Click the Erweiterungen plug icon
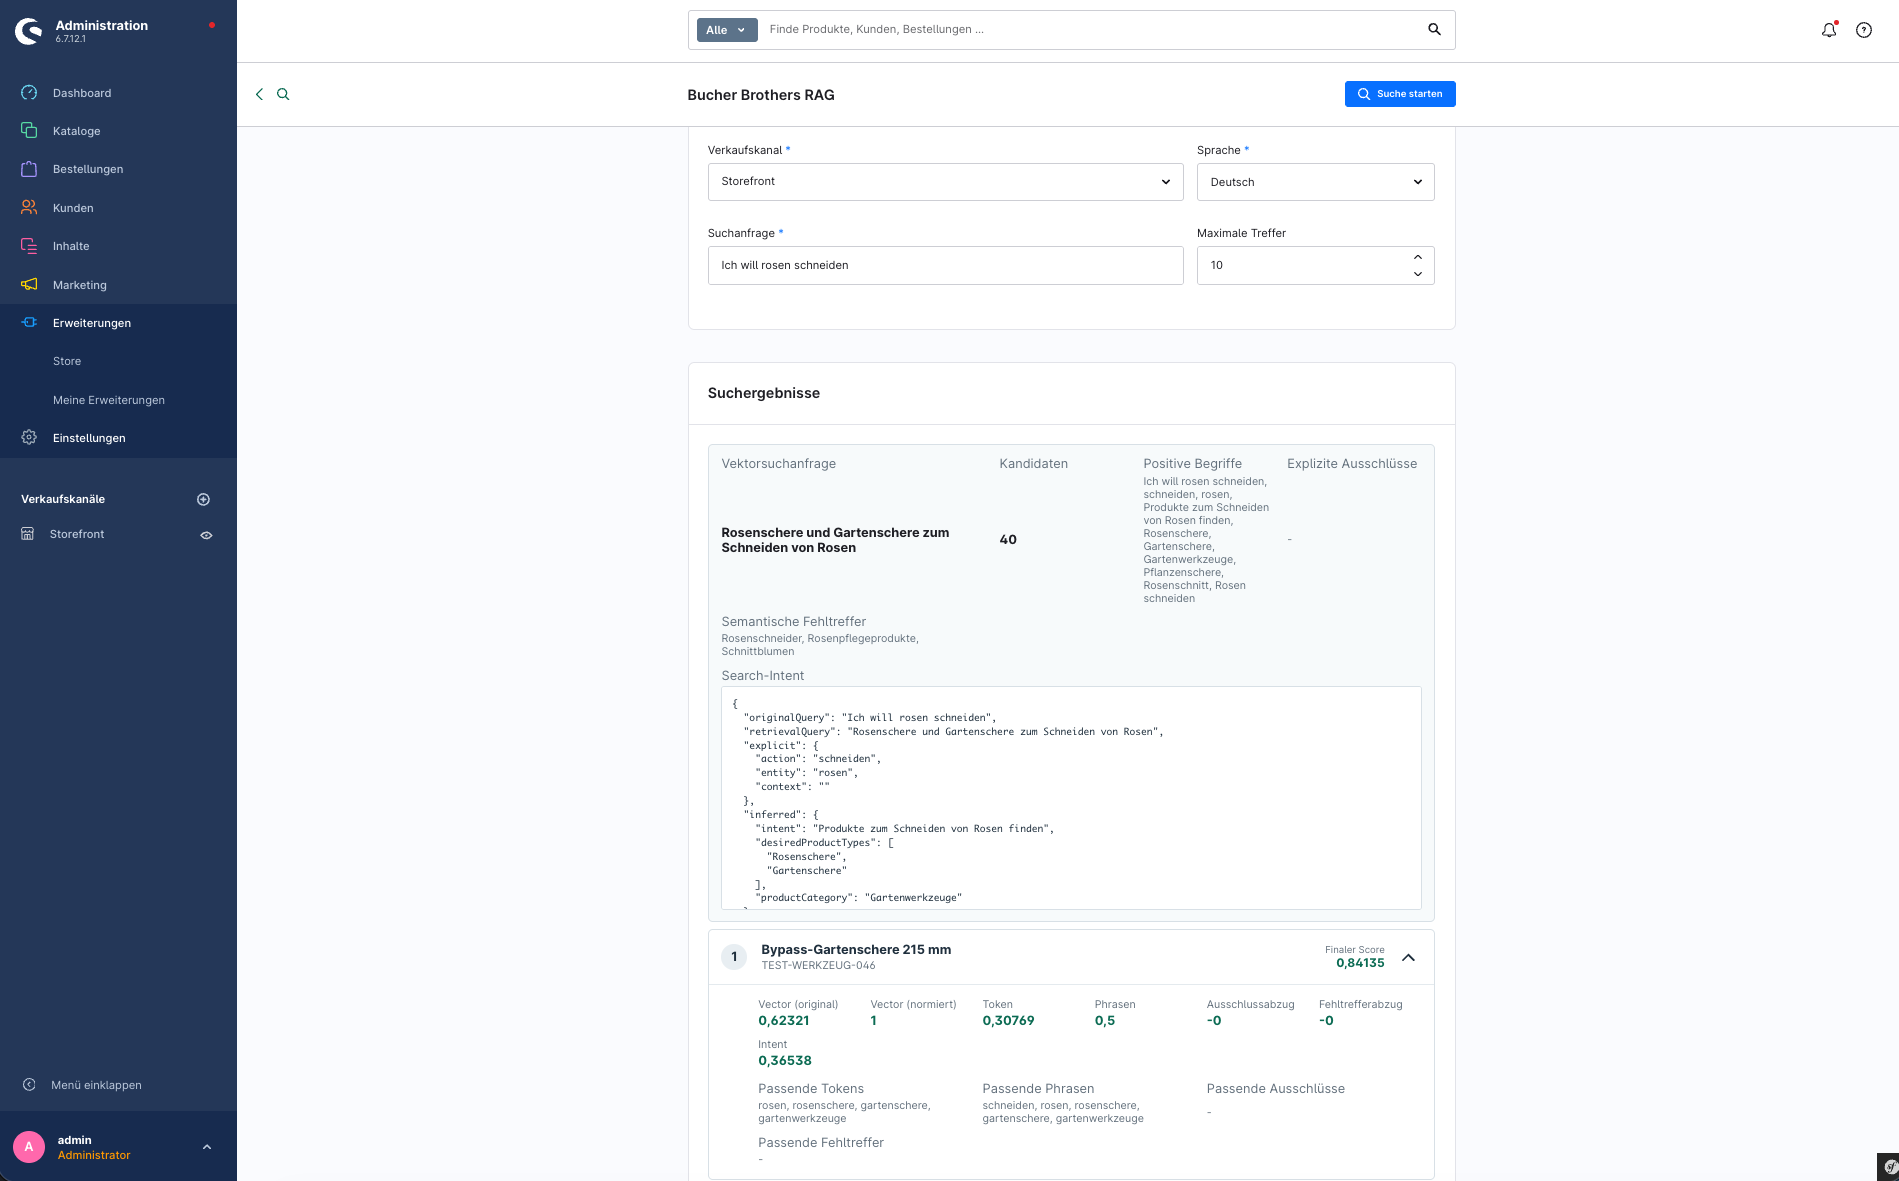Viewport: 1899px width, 1181px height. click(x=29, y=323)
